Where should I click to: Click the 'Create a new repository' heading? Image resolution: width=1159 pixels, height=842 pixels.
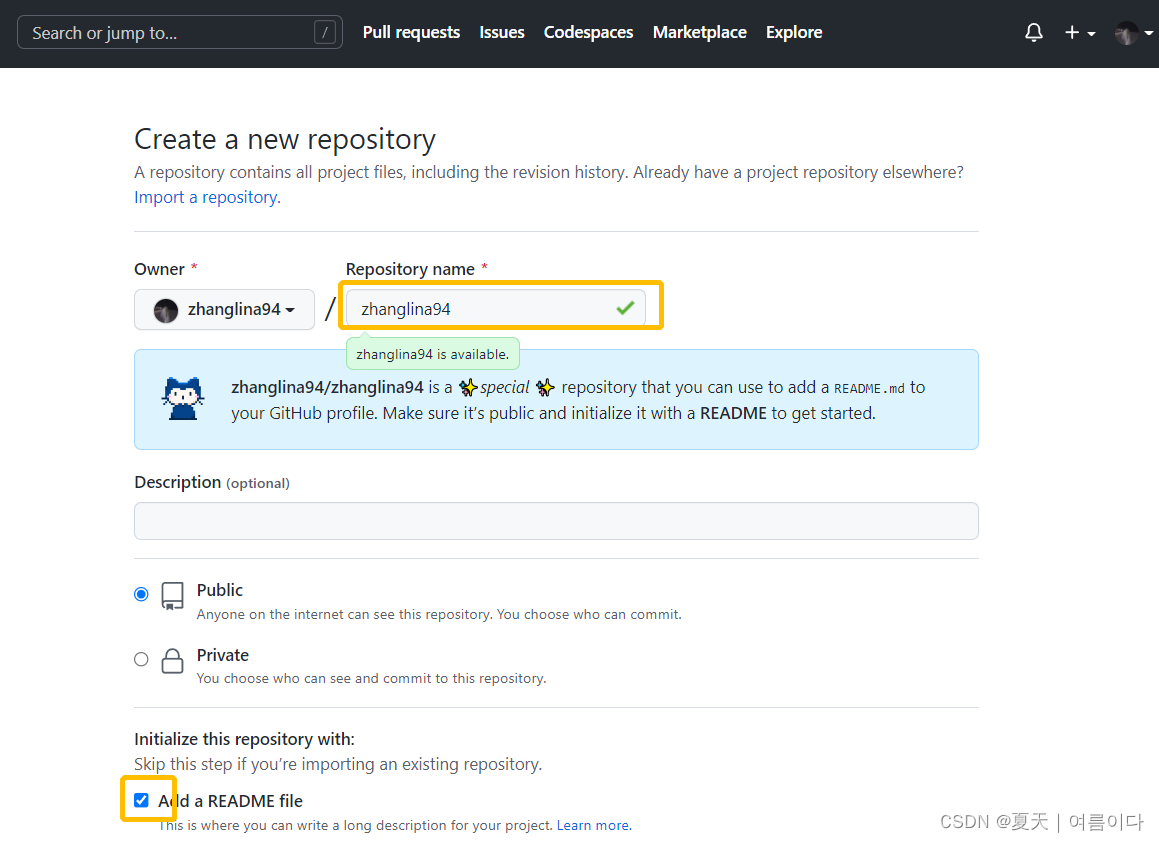(285, 139)
